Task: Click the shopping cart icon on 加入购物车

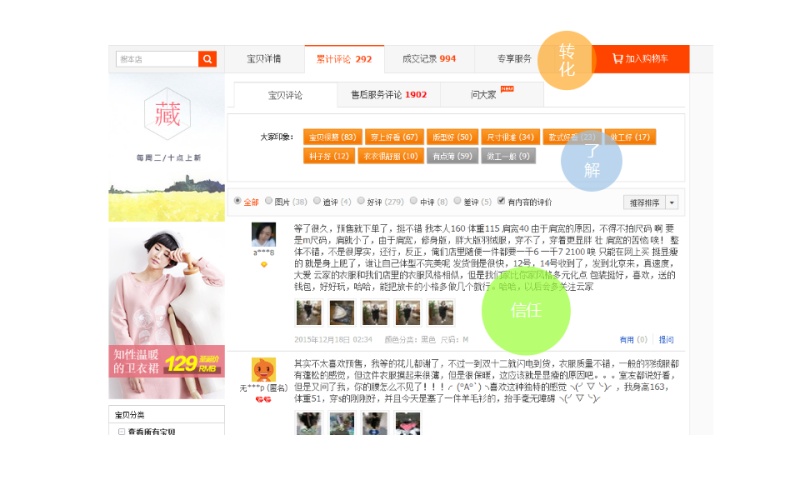Action: (617, 59)
